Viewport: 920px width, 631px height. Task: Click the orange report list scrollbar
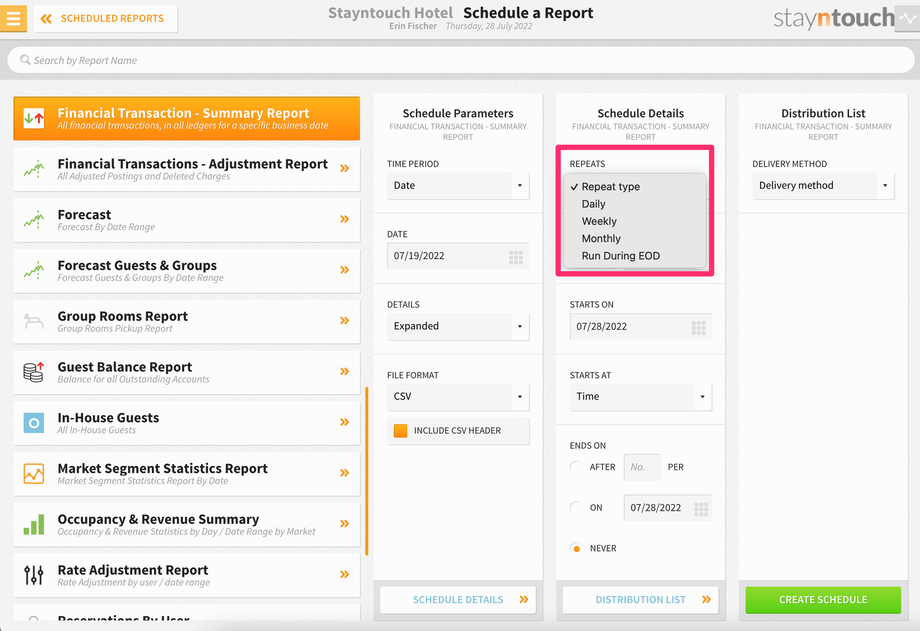pos(367,471)
